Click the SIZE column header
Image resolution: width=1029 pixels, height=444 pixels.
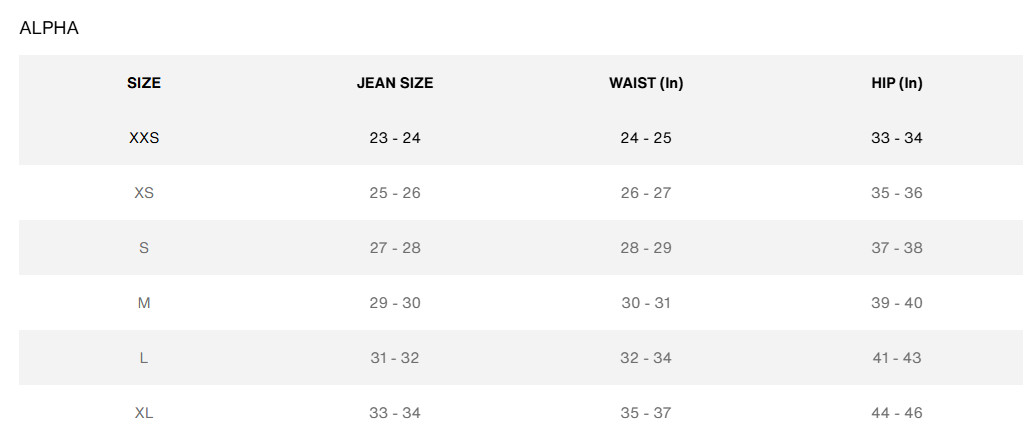(144, 83)
